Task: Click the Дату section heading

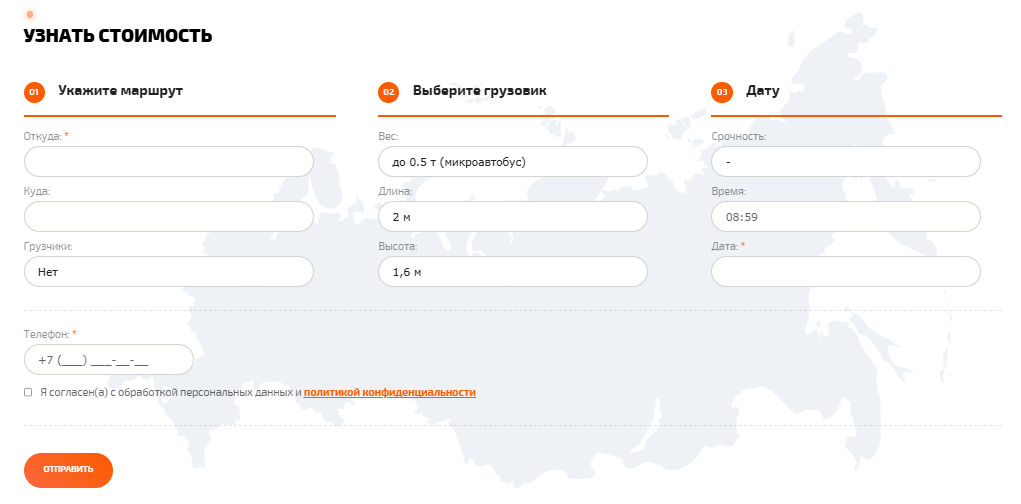Action: pyautogui.click(x=762, y=91)
